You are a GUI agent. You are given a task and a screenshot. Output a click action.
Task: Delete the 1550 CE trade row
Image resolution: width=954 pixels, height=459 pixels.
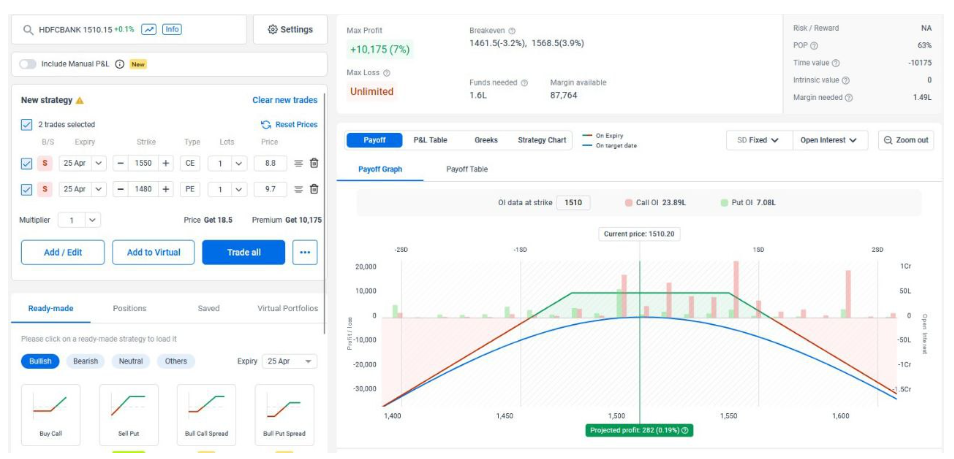[x=313, y=163]
